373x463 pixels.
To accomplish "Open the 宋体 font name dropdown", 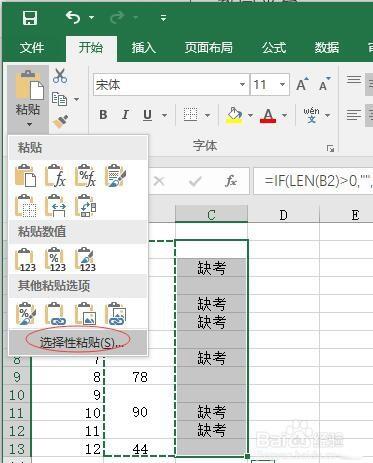I will point(243,84).
